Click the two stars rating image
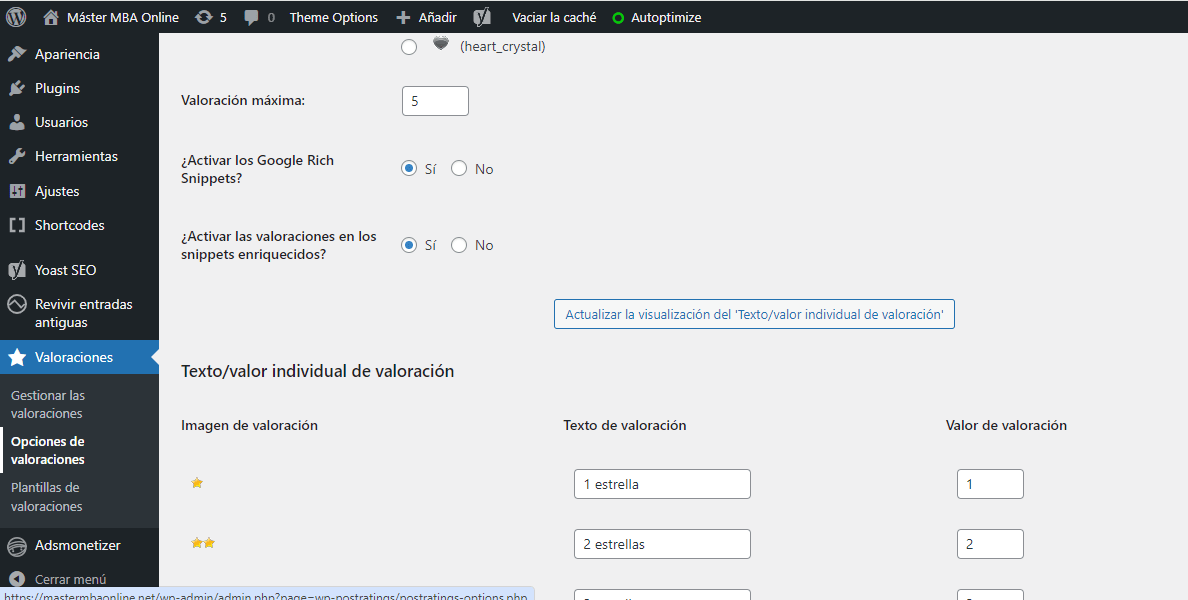 203,542
